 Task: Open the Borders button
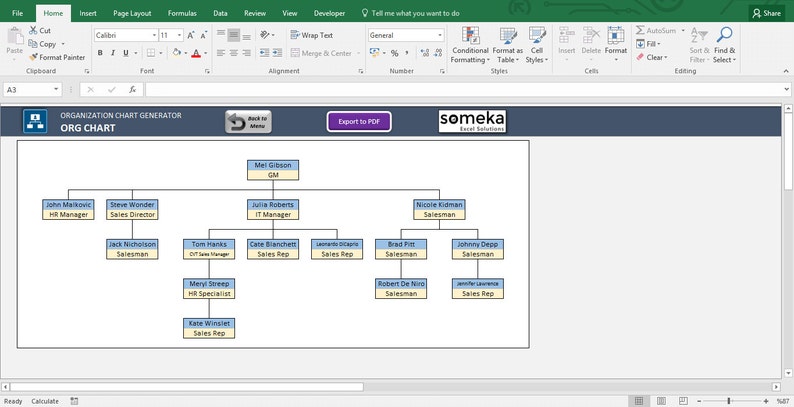click(151, 53)
